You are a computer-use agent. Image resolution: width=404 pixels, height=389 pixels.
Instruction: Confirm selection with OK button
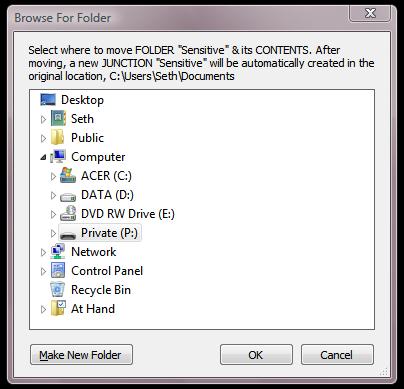pos(256,355)
